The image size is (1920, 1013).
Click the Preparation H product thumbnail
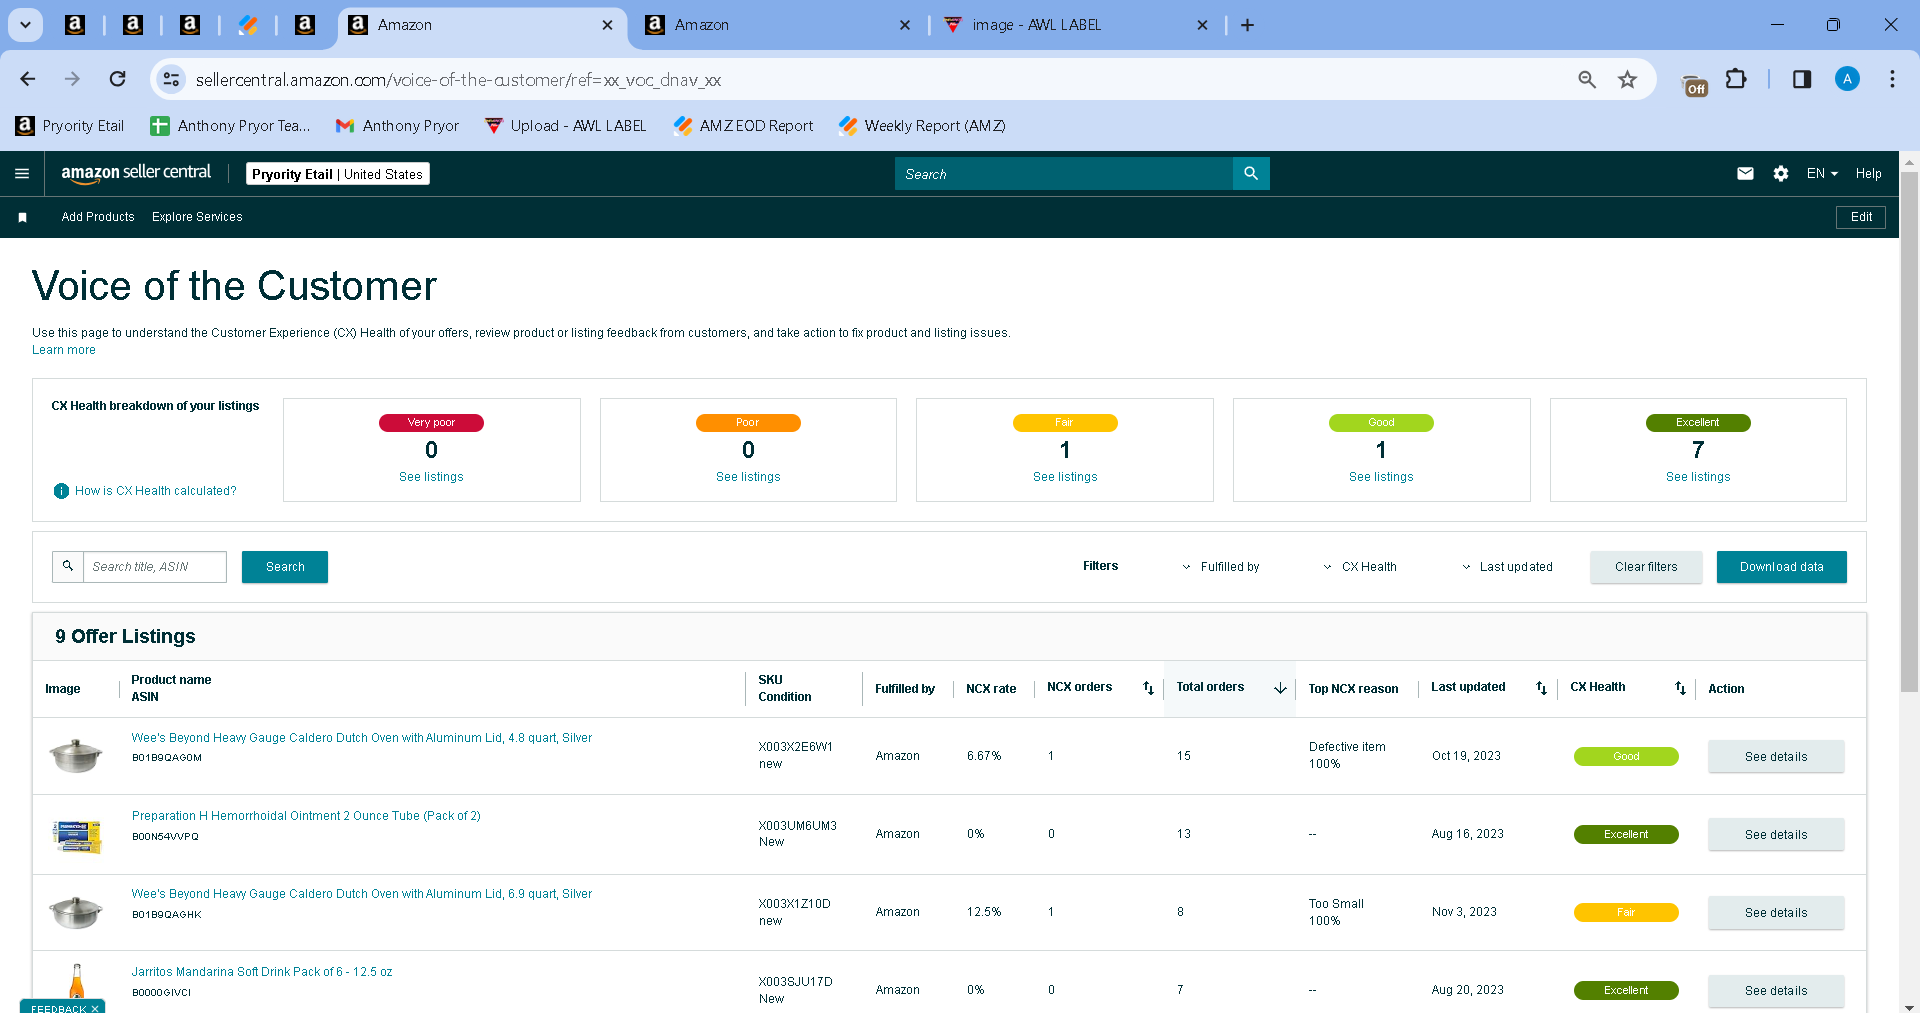(76, 835)
